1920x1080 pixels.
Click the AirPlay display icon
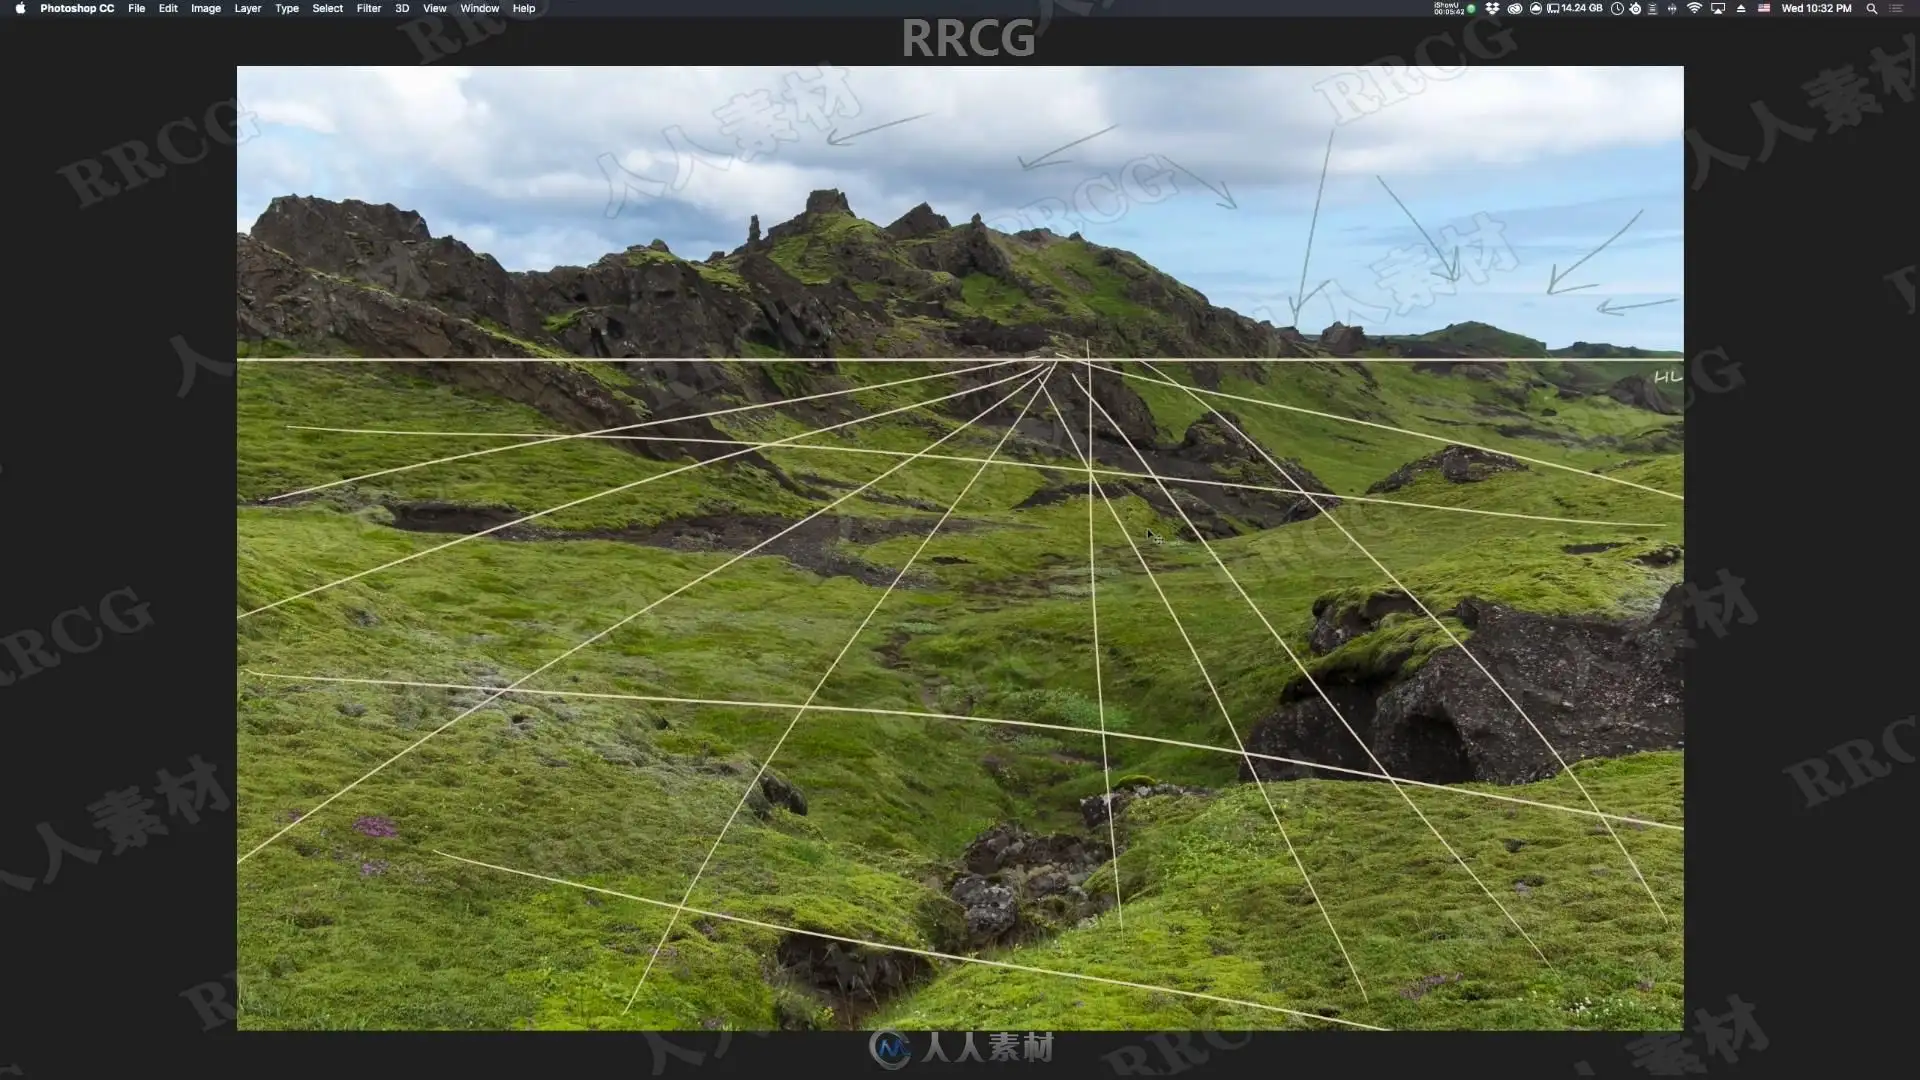[x=1718, y=8]
